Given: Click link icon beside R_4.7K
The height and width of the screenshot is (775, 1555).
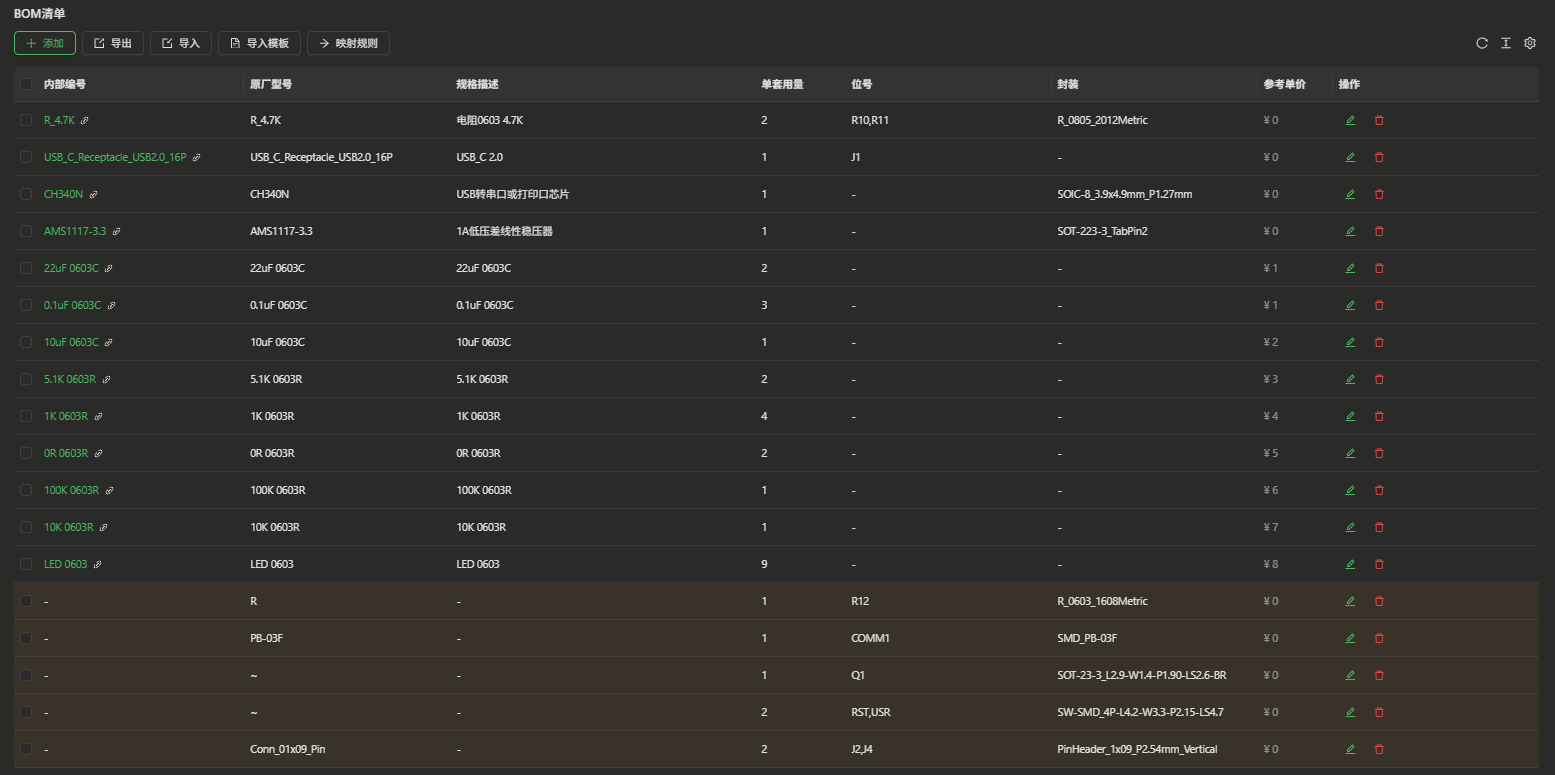Looking at the screenshot, I should tap(85, 120).
